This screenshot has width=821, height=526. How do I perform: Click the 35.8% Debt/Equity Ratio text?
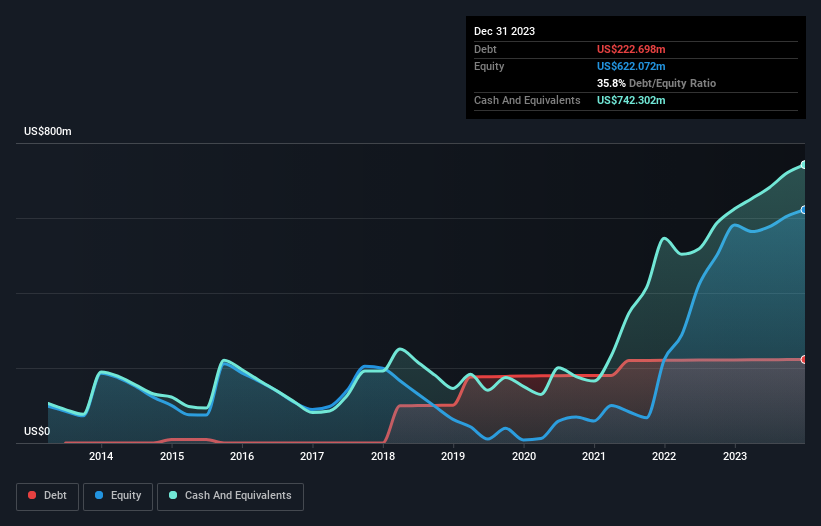tap(656, 83)
